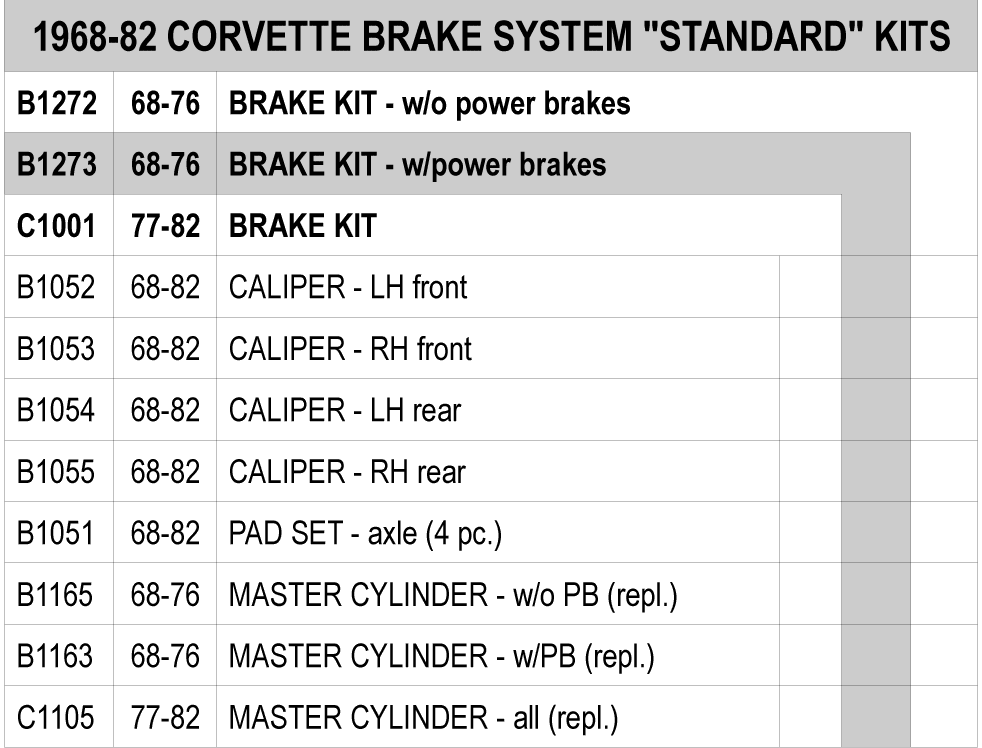Select CALIPER - RH front entry
982x748 pixels.
(350, 349)
